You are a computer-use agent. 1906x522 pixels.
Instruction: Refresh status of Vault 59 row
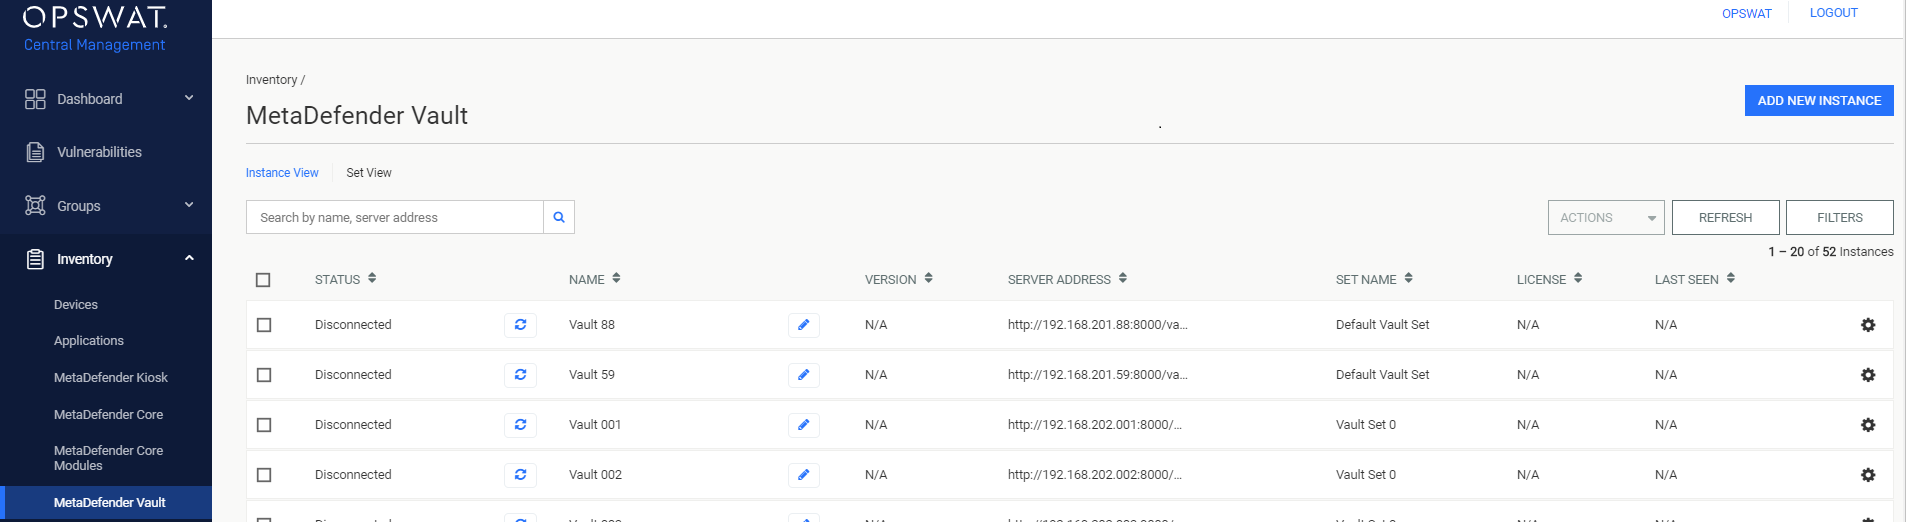[x=520, y=375]
